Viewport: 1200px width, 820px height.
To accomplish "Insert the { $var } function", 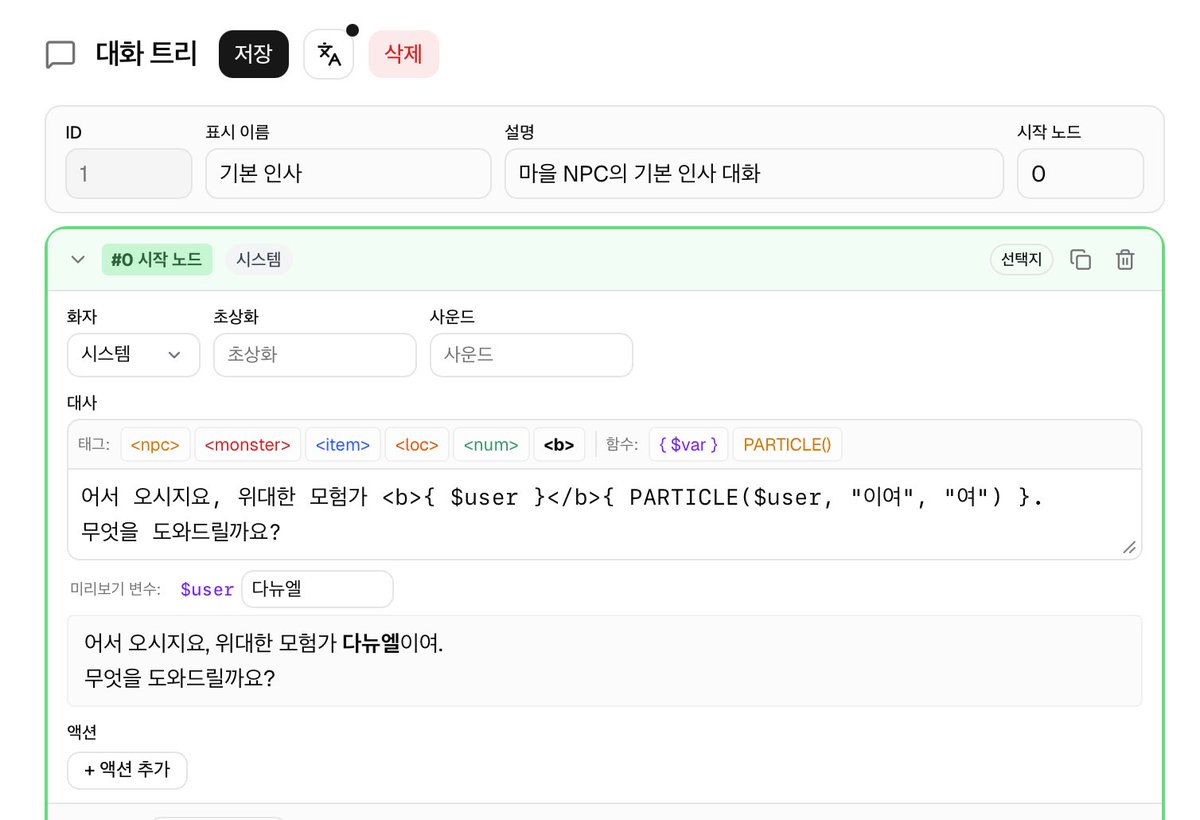I will (x=688, y=445).
